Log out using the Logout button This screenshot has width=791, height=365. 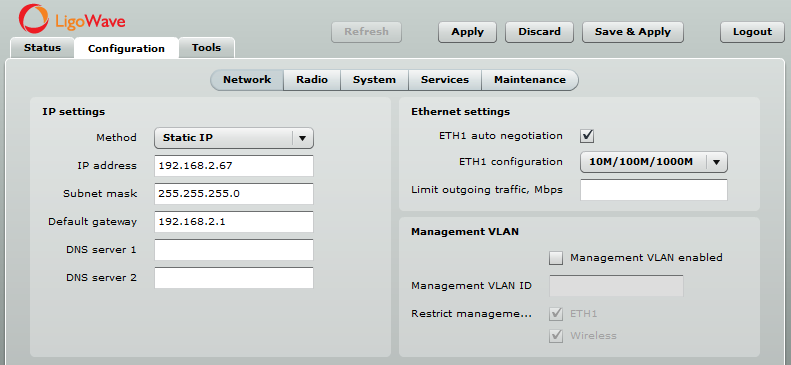coord(752,32)
